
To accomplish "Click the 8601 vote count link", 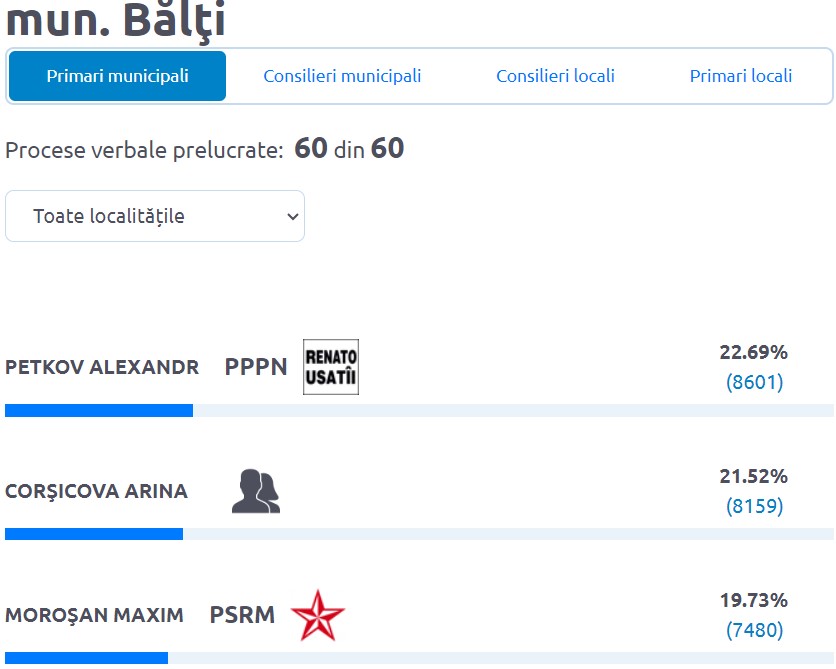I will (x=754, y=382).
